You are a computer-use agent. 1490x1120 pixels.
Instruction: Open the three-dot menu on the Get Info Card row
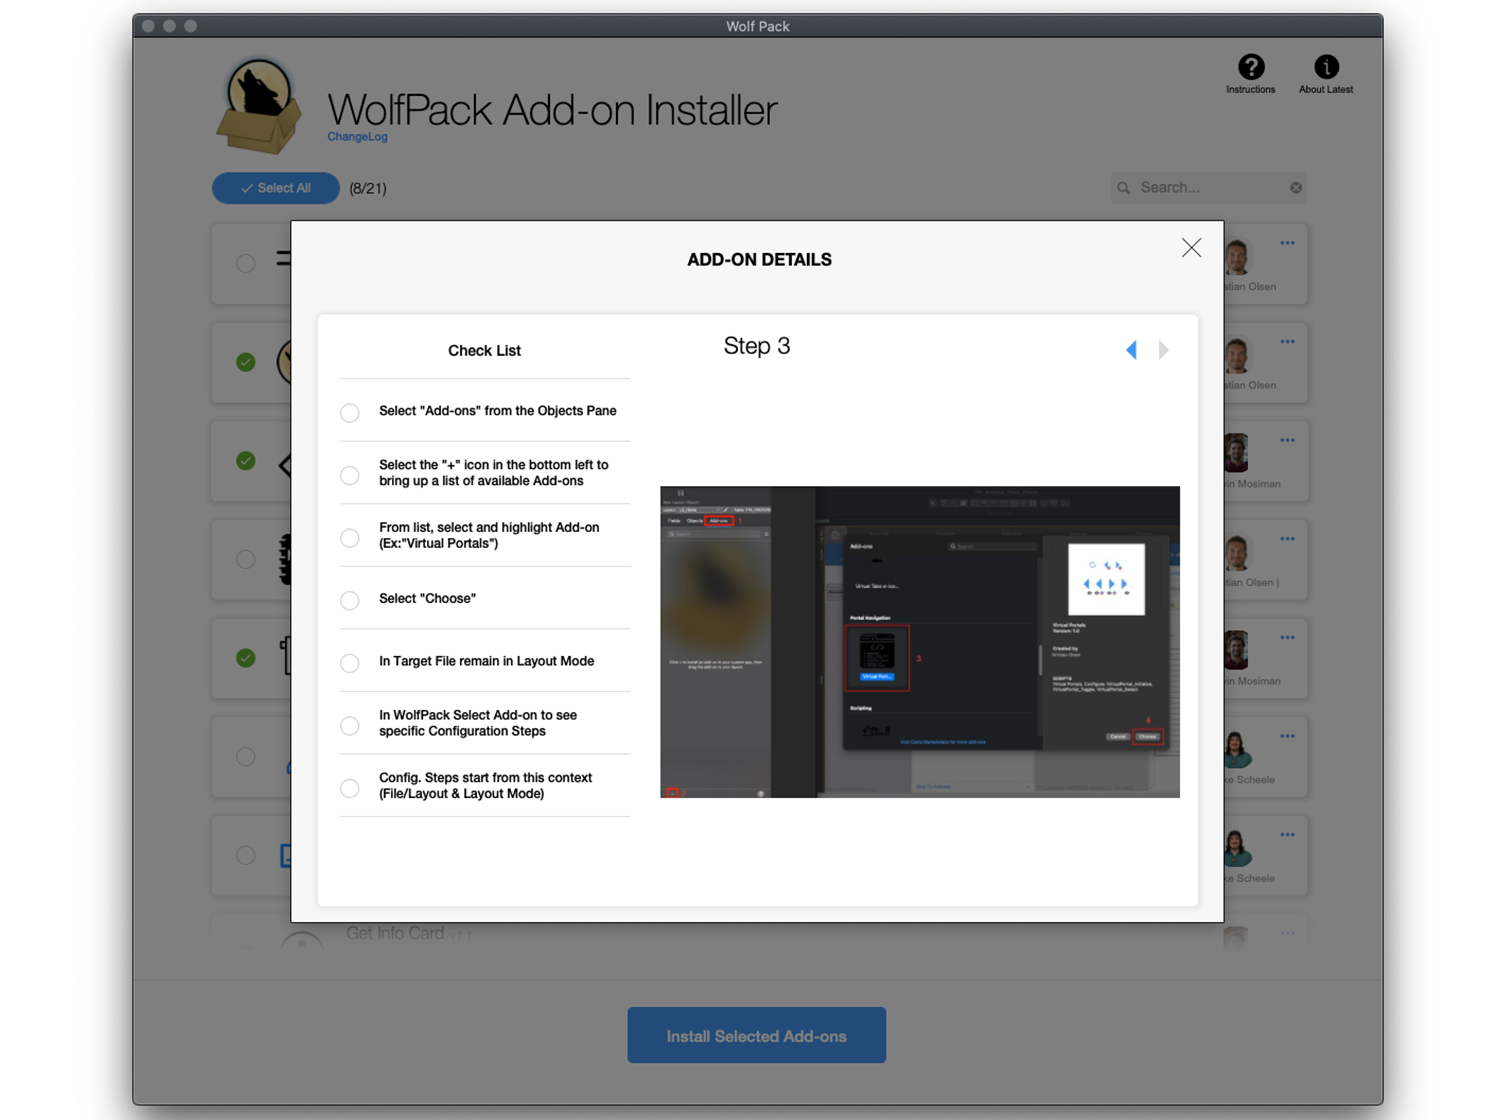1287,933
